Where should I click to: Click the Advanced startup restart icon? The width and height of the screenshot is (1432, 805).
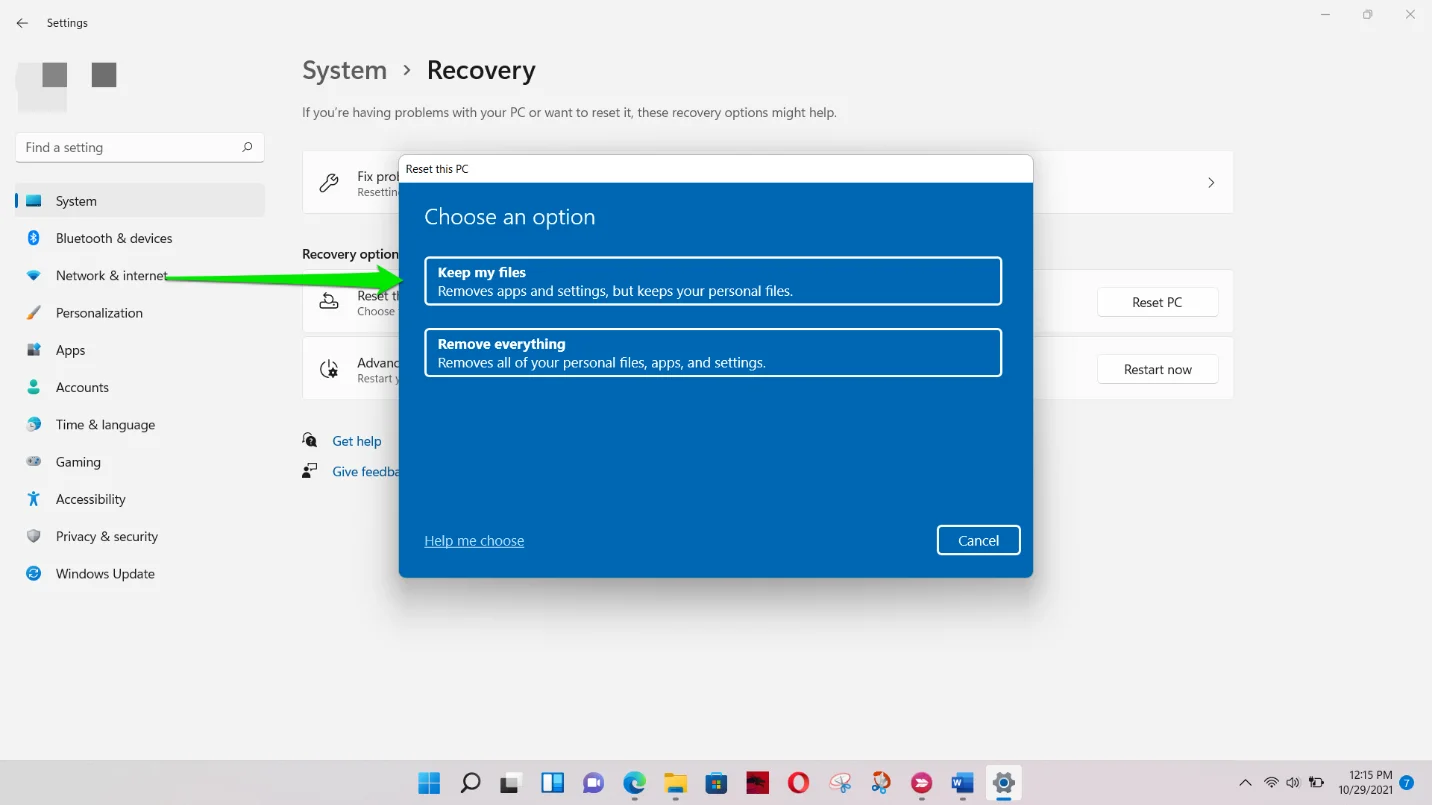329,369
